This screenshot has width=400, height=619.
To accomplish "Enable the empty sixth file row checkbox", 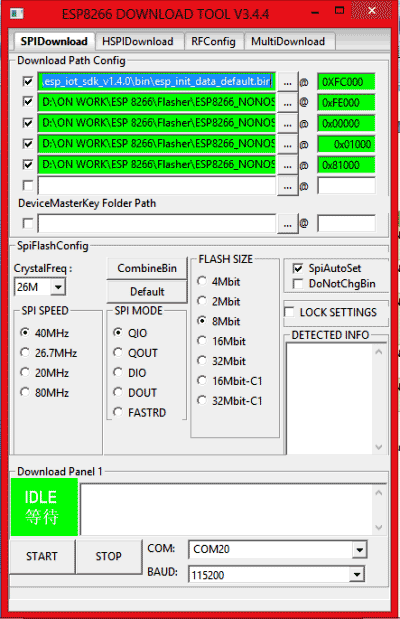I will click(28, 185).
